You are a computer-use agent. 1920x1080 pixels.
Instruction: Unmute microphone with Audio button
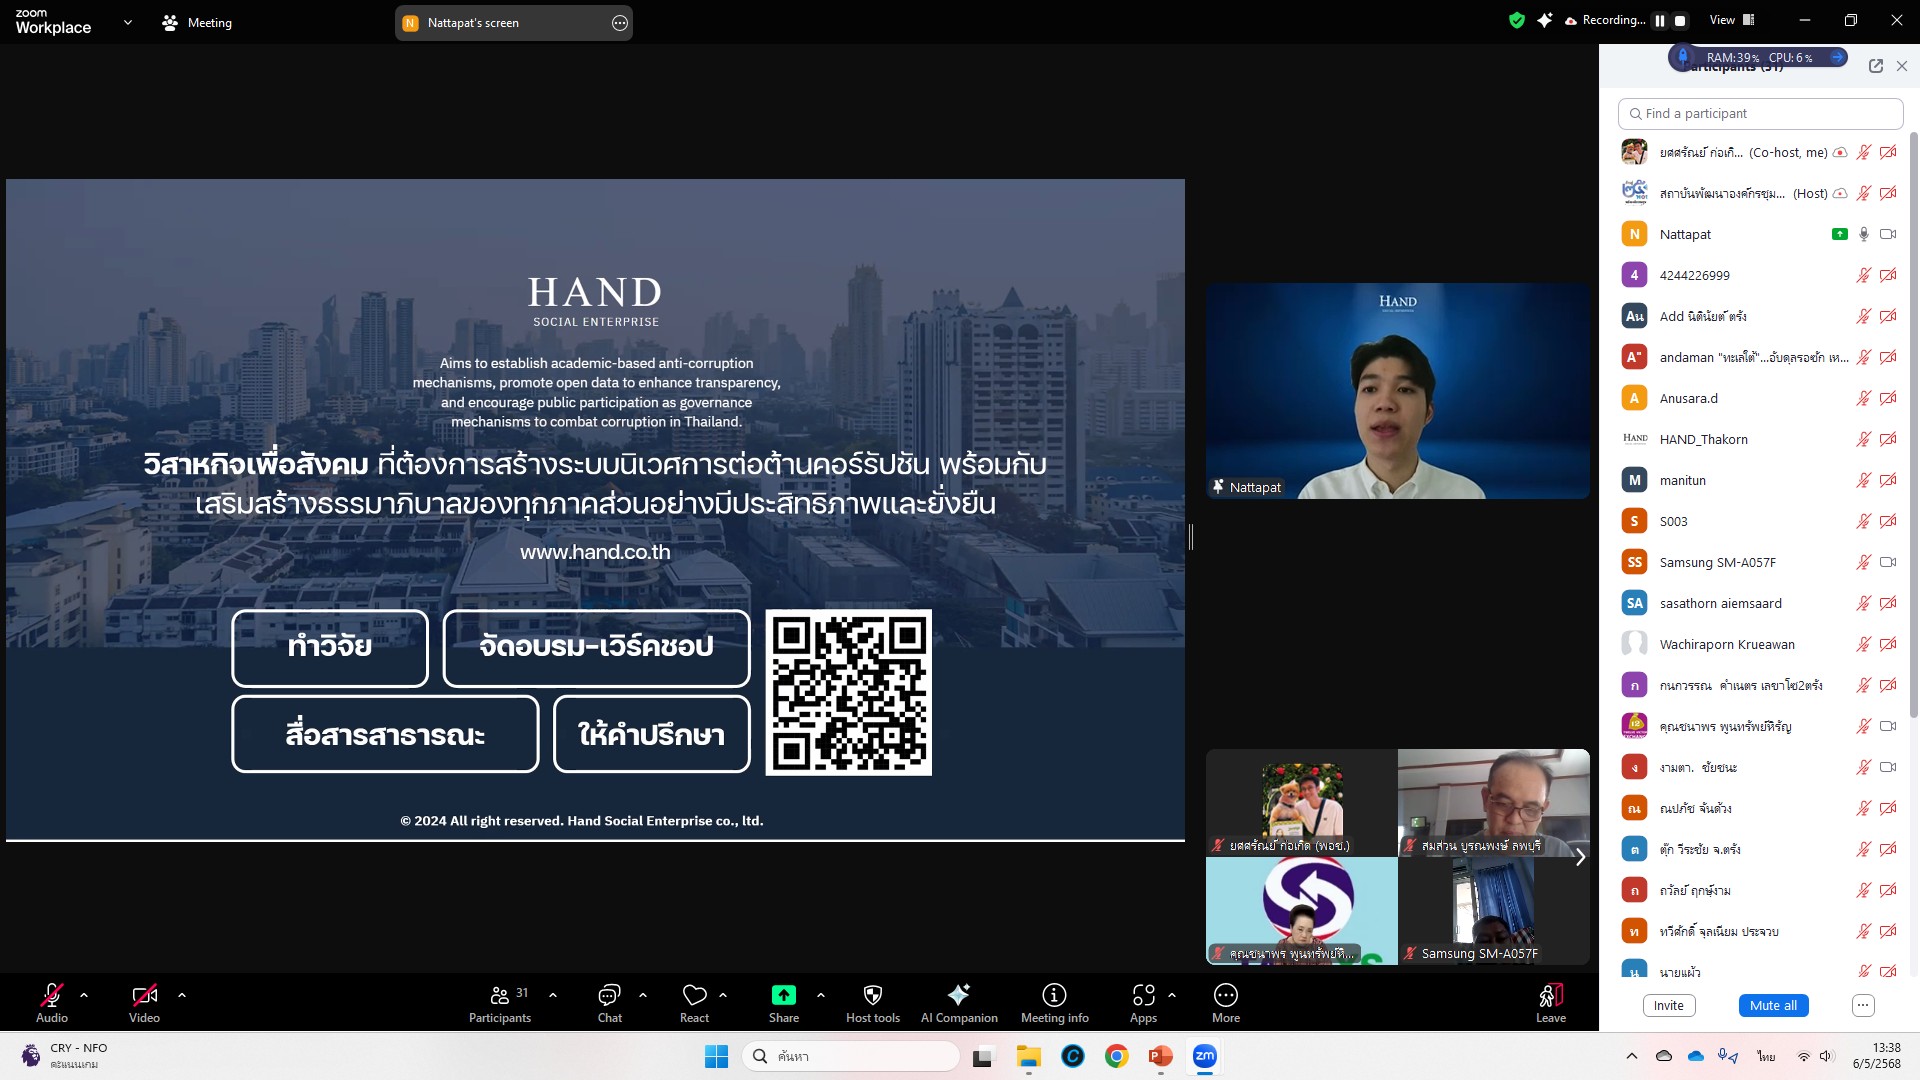52,1003
